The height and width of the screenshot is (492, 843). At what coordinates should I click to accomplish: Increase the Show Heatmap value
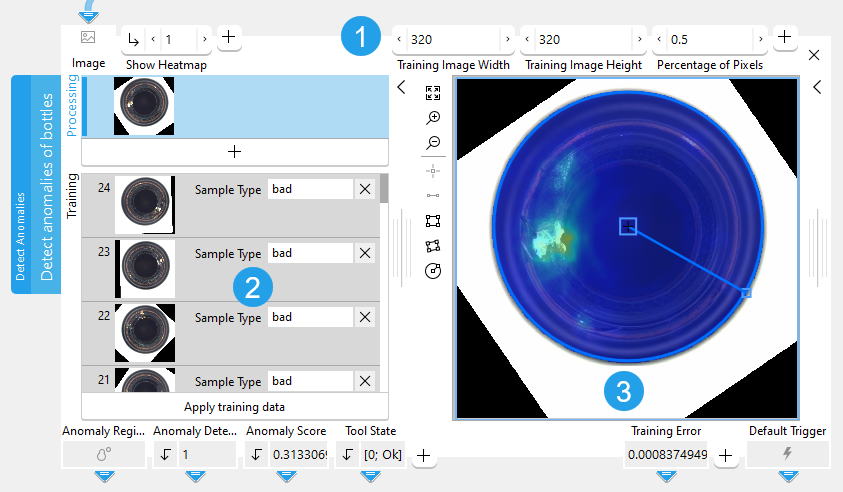pyautogui.click(x=204, y=39)
